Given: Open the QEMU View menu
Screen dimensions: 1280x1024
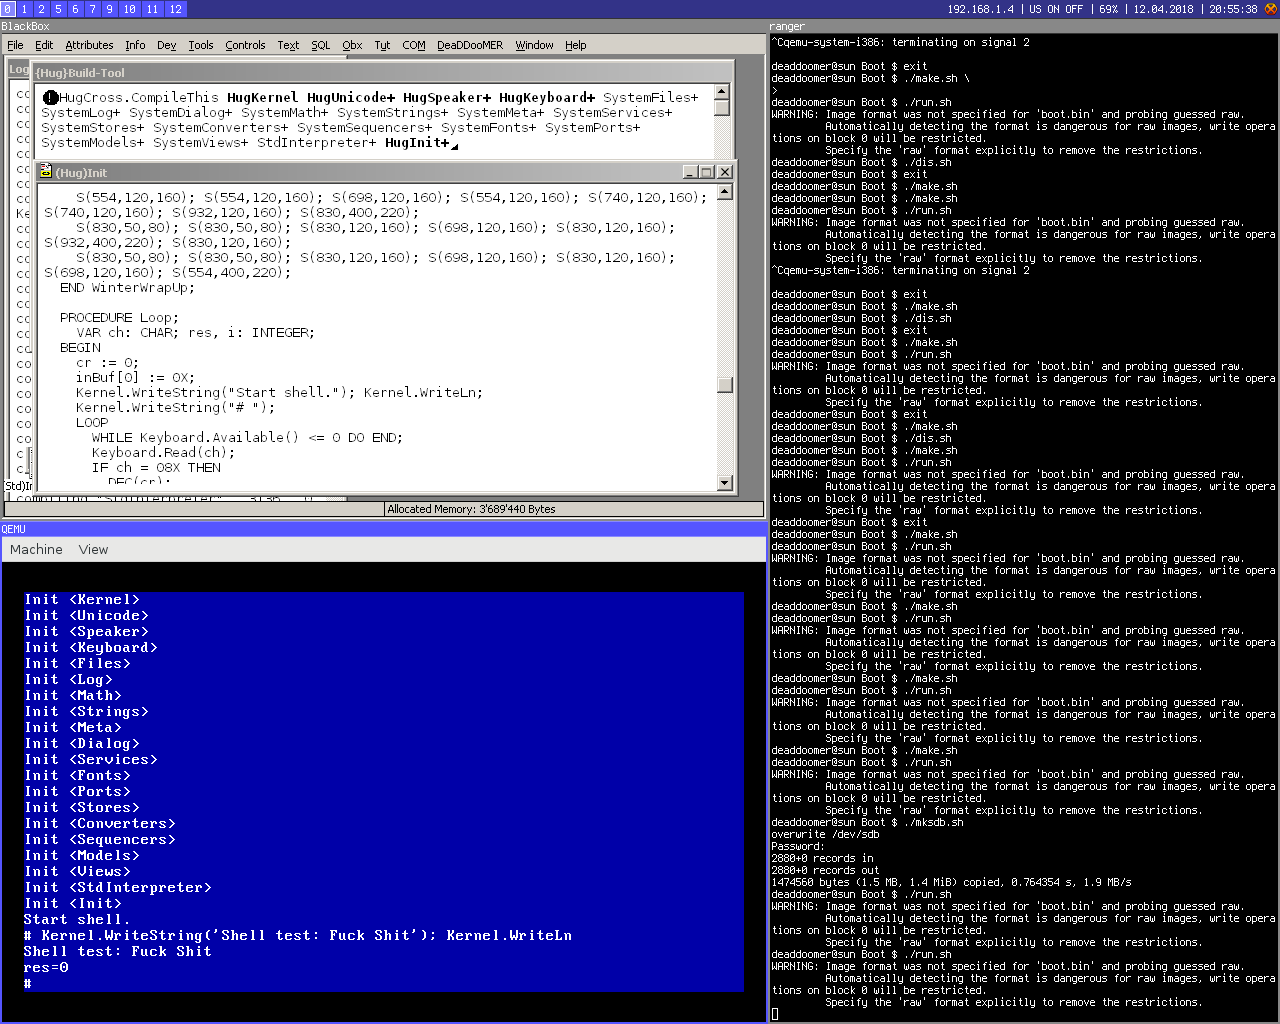Looking at the screenshot, I should (x=93, y=549).
